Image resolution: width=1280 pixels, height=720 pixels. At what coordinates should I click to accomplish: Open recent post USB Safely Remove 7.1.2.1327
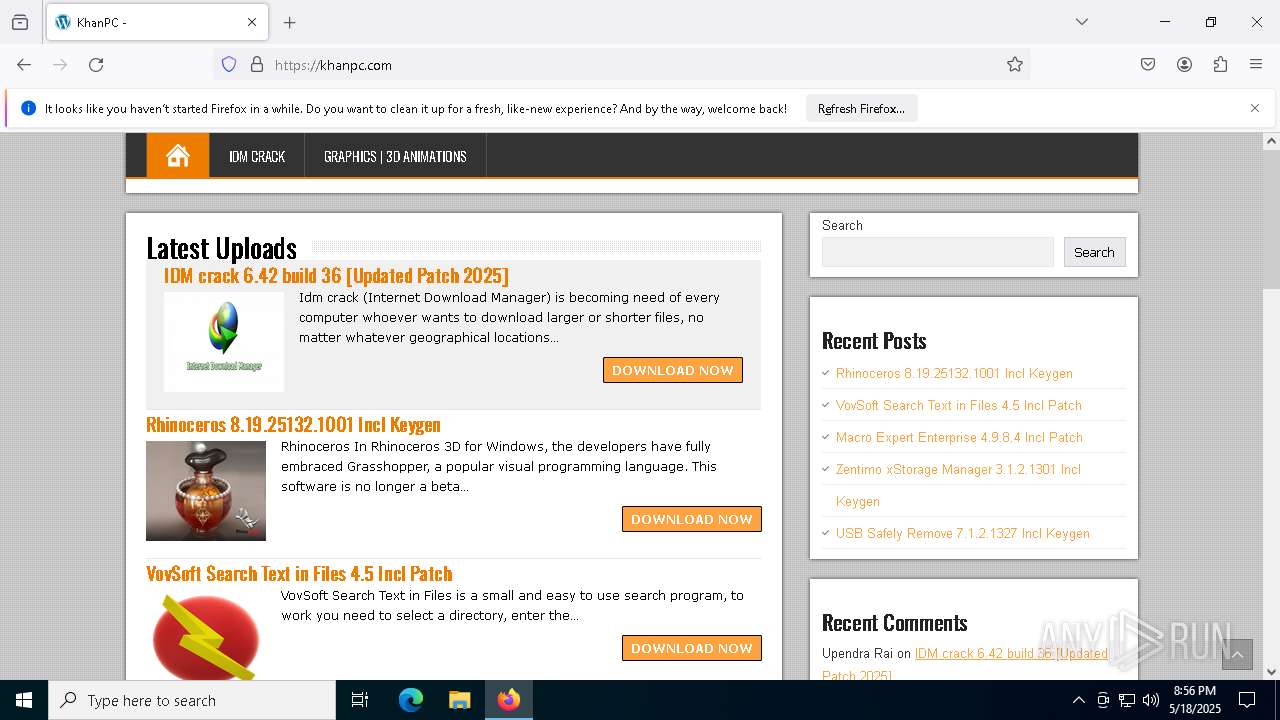[963, 533]
